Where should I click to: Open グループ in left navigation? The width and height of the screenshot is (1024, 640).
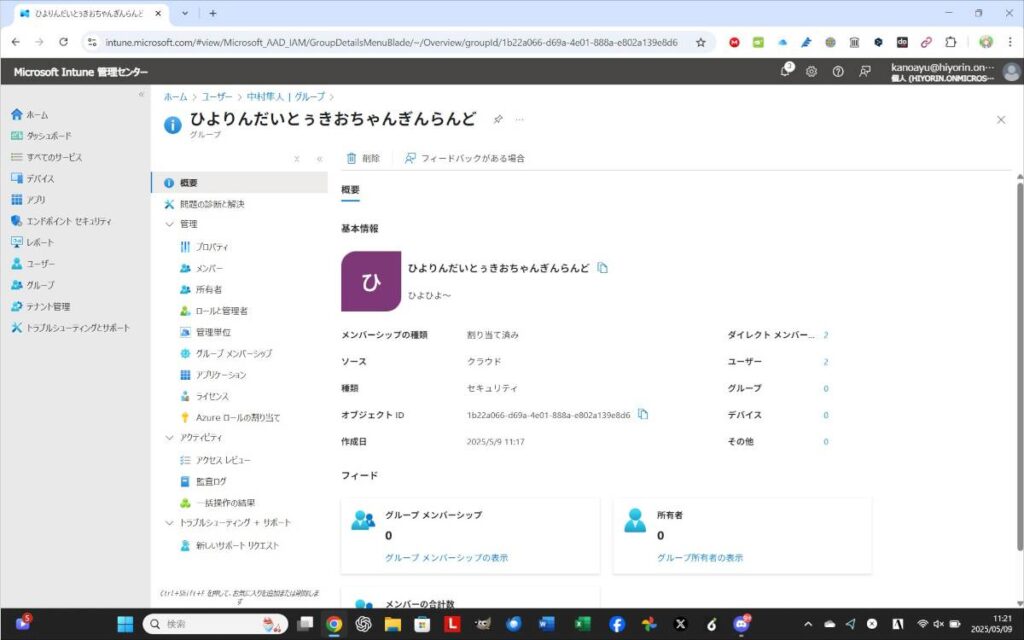pyautogui.click(x=33, y=285)
